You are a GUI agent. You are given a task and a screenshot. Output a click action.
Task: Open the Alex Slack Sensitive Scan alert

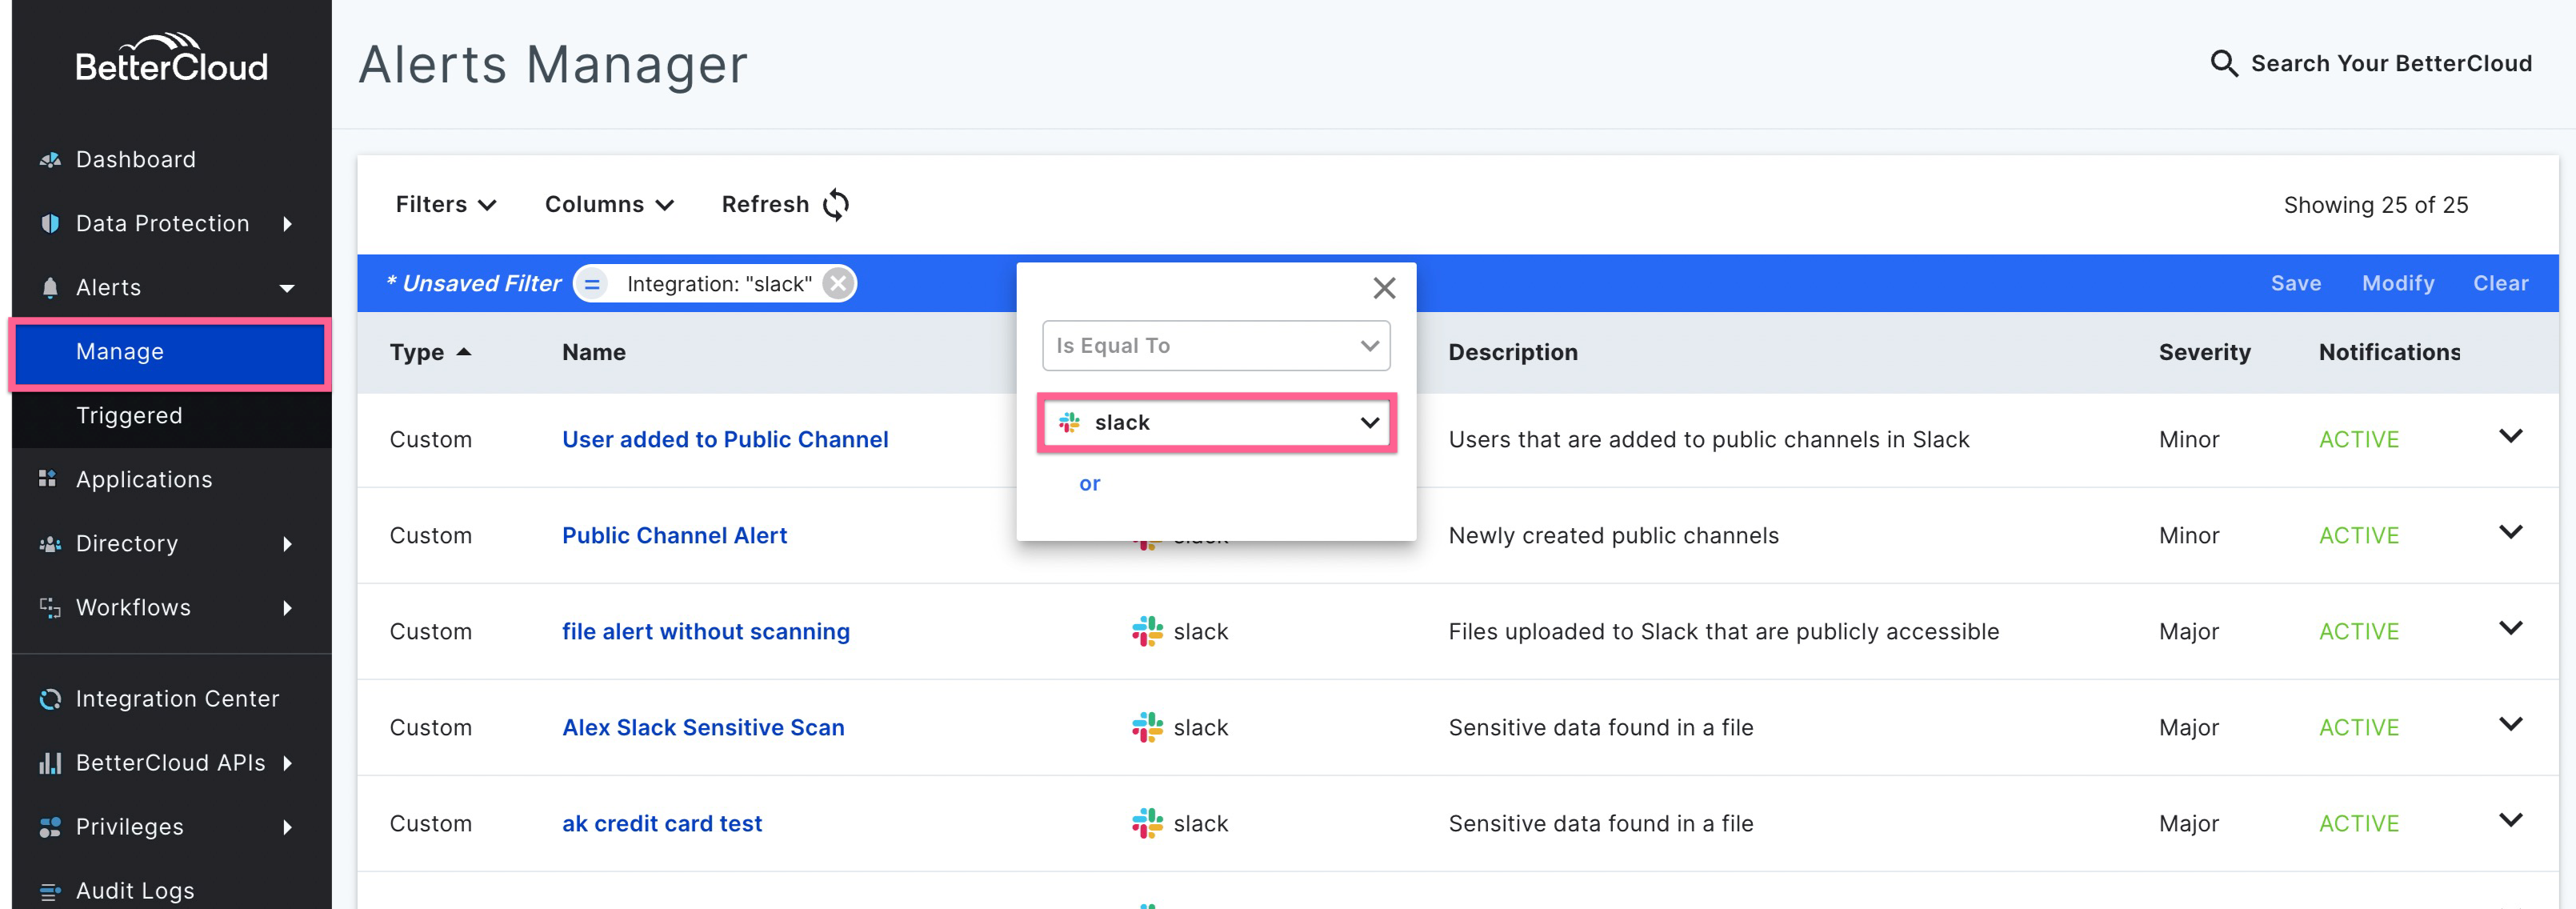point(702,727)
